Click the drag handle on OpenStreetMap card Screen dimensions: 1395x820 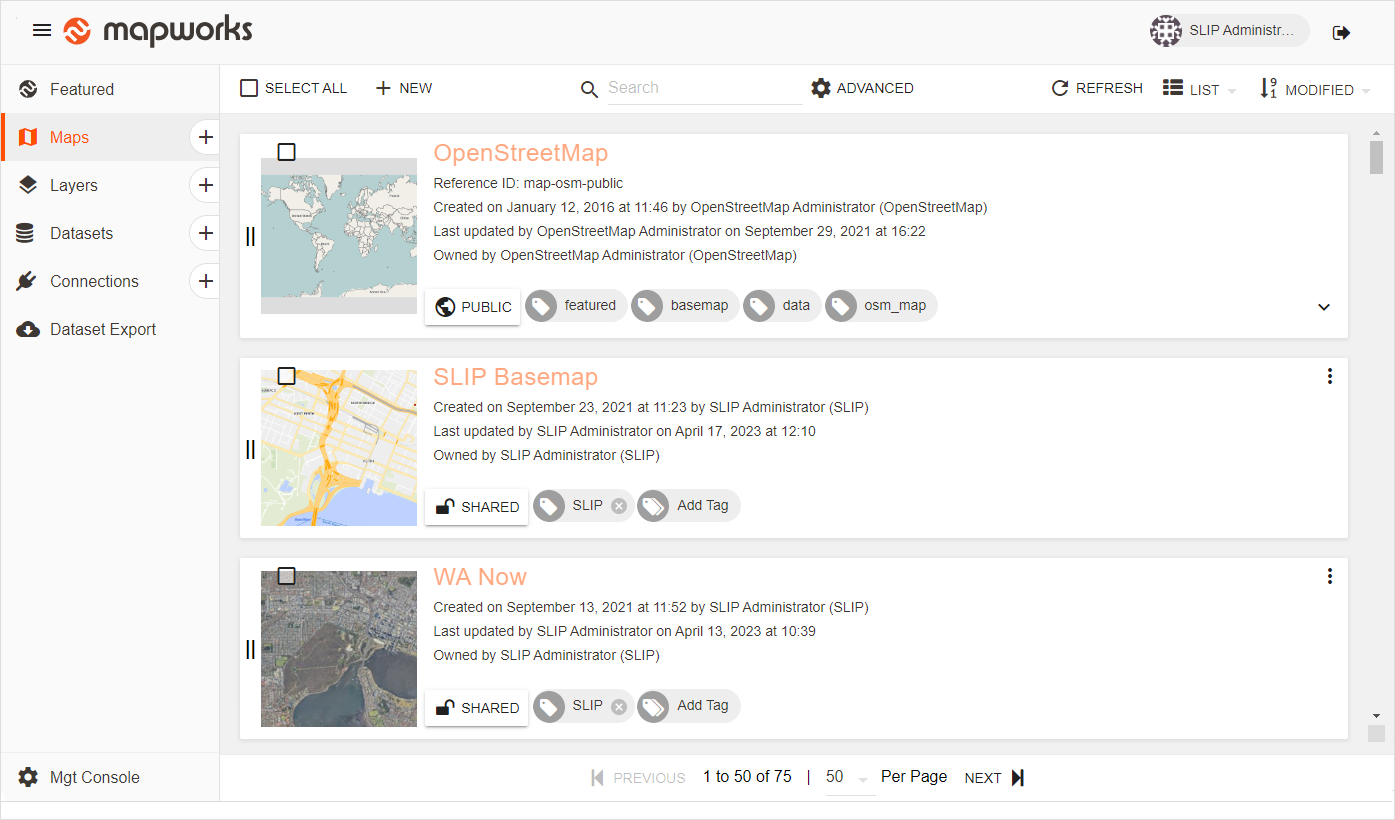[x=250, y=236]
